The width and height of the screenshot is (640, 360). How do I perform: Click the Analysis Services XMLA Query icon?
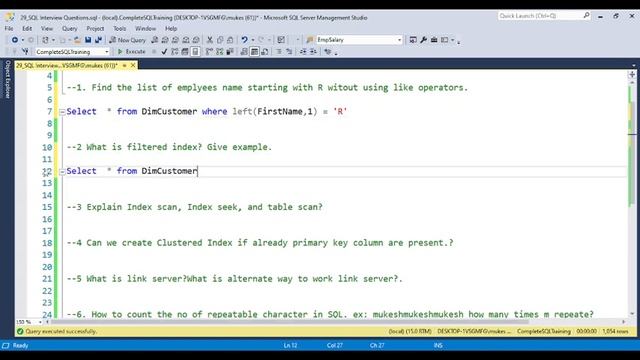click(x=186, y=40)
